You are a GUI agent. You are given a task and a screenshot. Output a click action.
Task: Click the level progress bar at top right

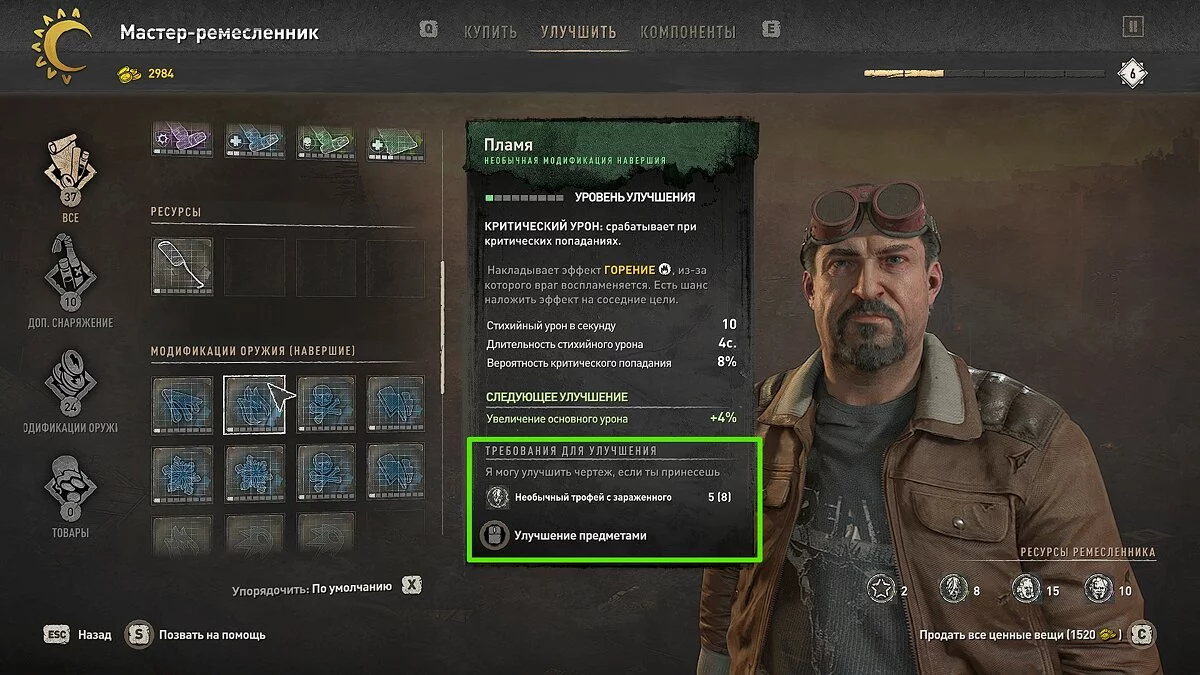pyautogui.click(x=988, y=73)
